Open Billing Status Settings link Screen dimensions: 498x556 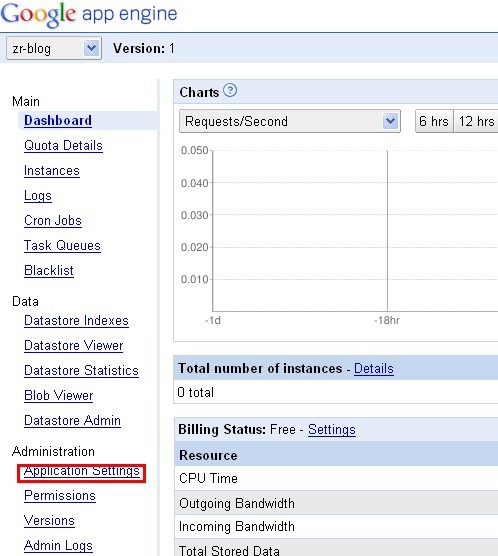[332, 430]
